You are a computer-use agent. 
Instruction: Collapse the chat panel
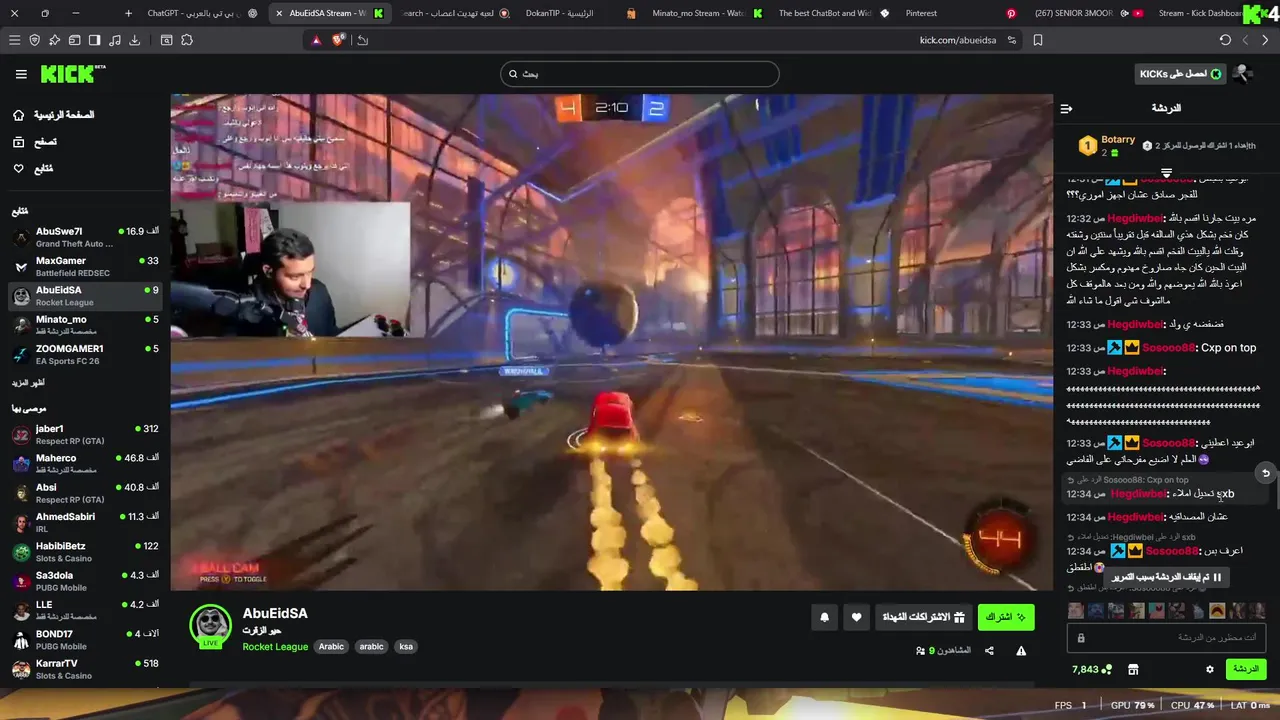pyautogui.click(x=1066, y=108)
